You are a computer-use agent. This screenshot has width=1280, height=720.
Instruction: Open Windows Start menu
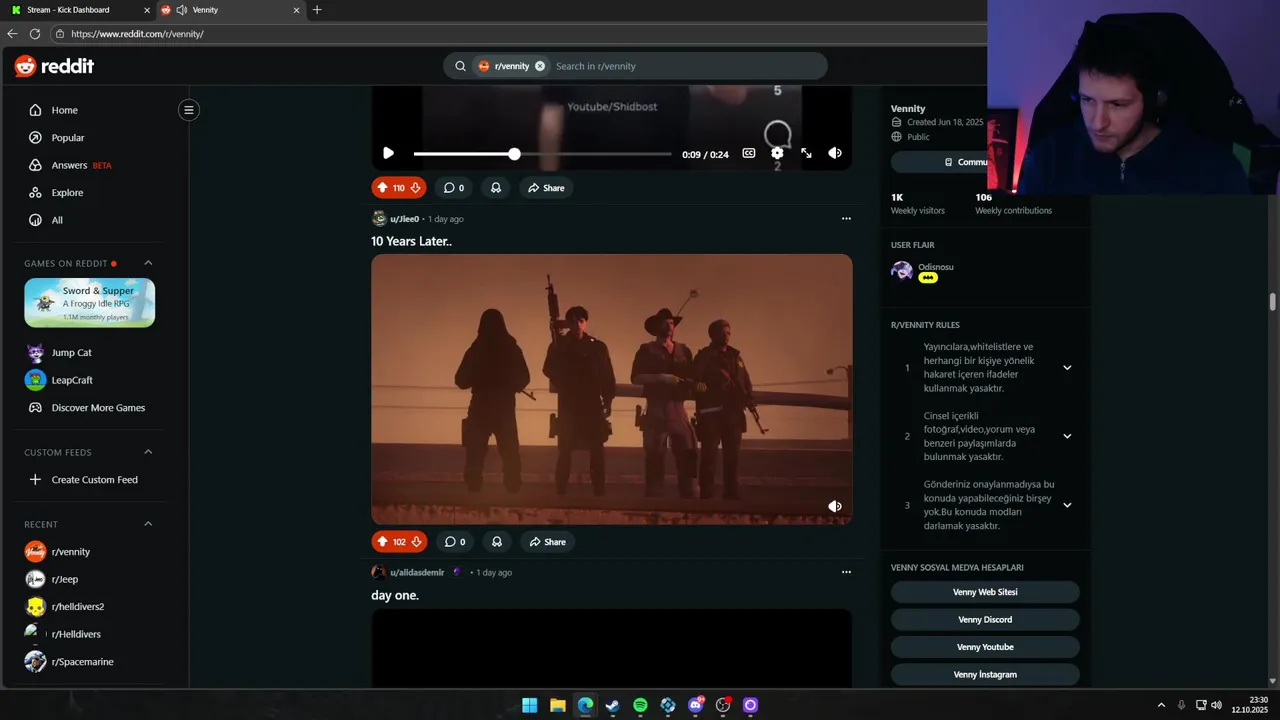point(529,705)
